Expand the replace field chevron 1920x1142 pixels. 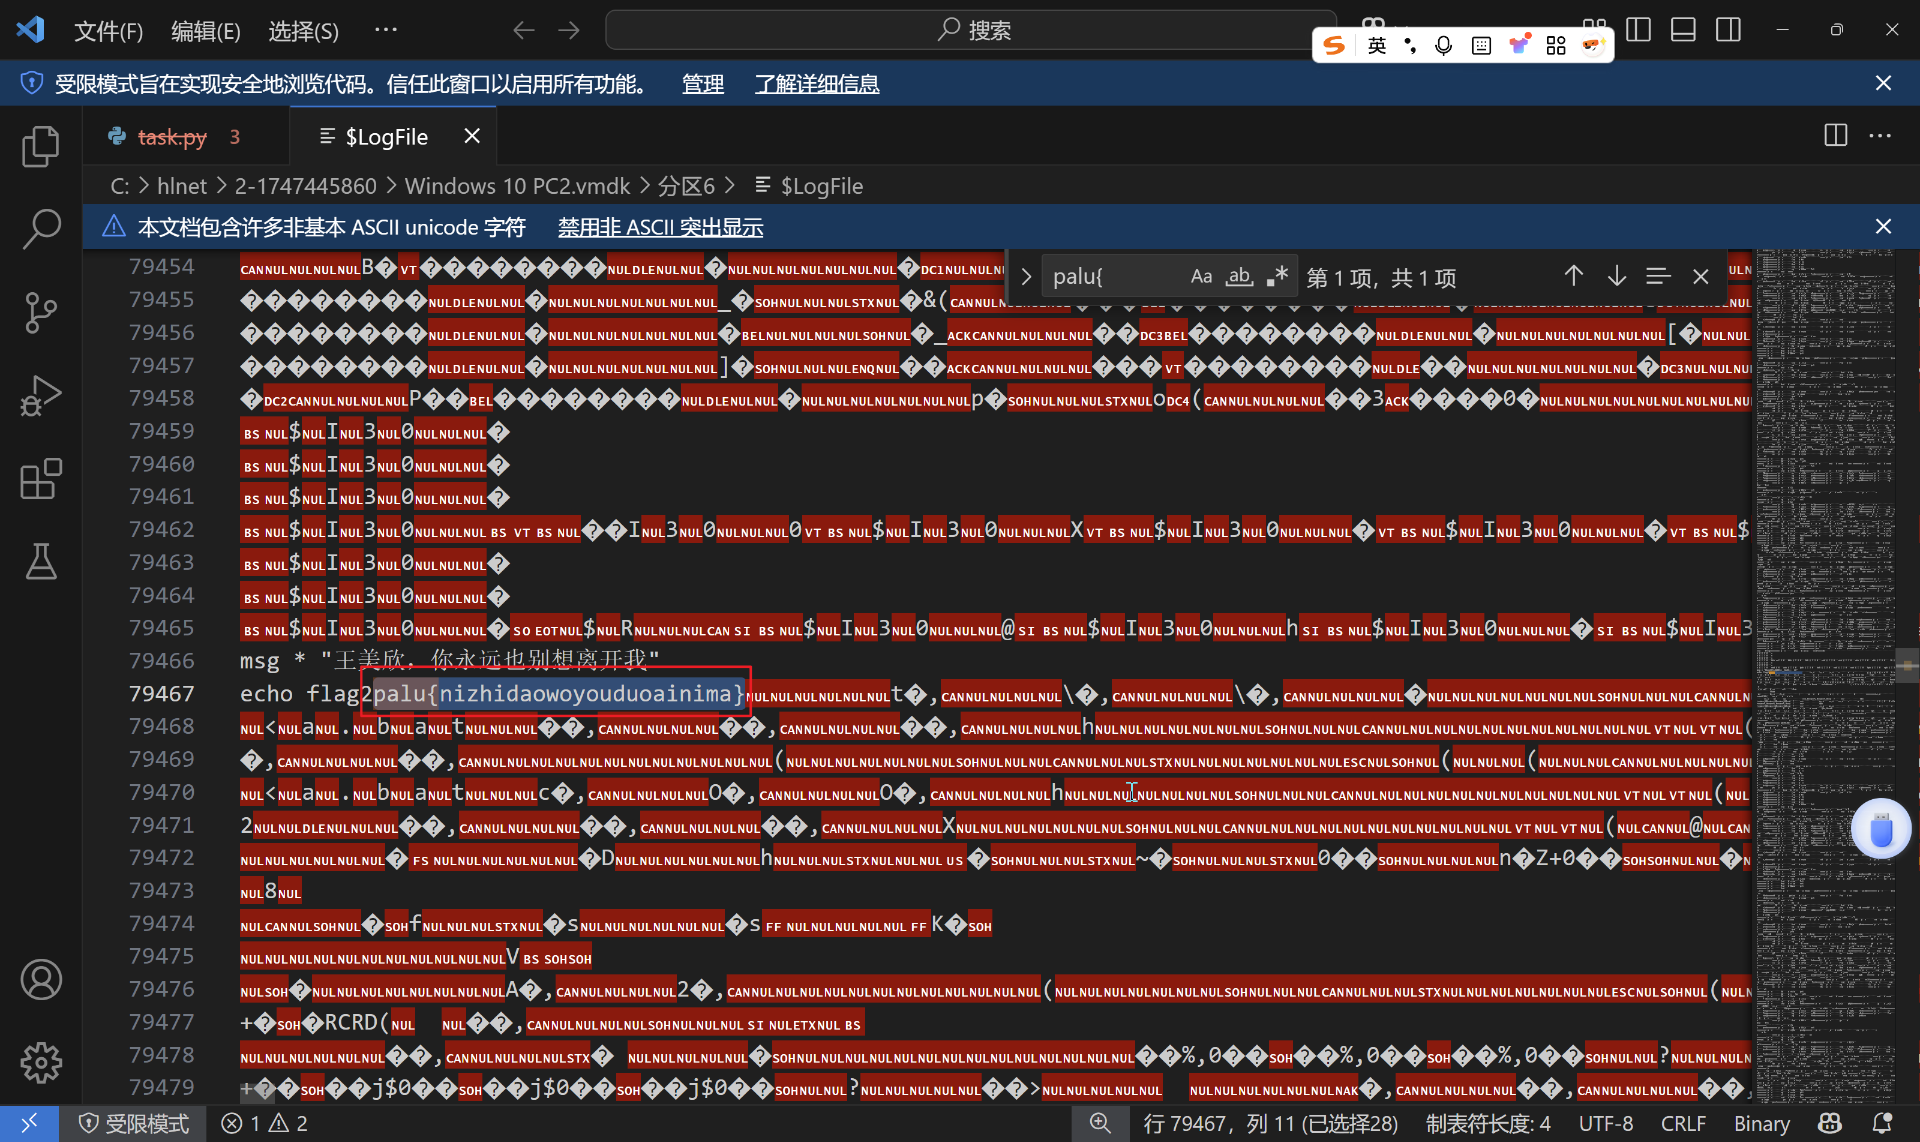click(x=1026, y=277)
